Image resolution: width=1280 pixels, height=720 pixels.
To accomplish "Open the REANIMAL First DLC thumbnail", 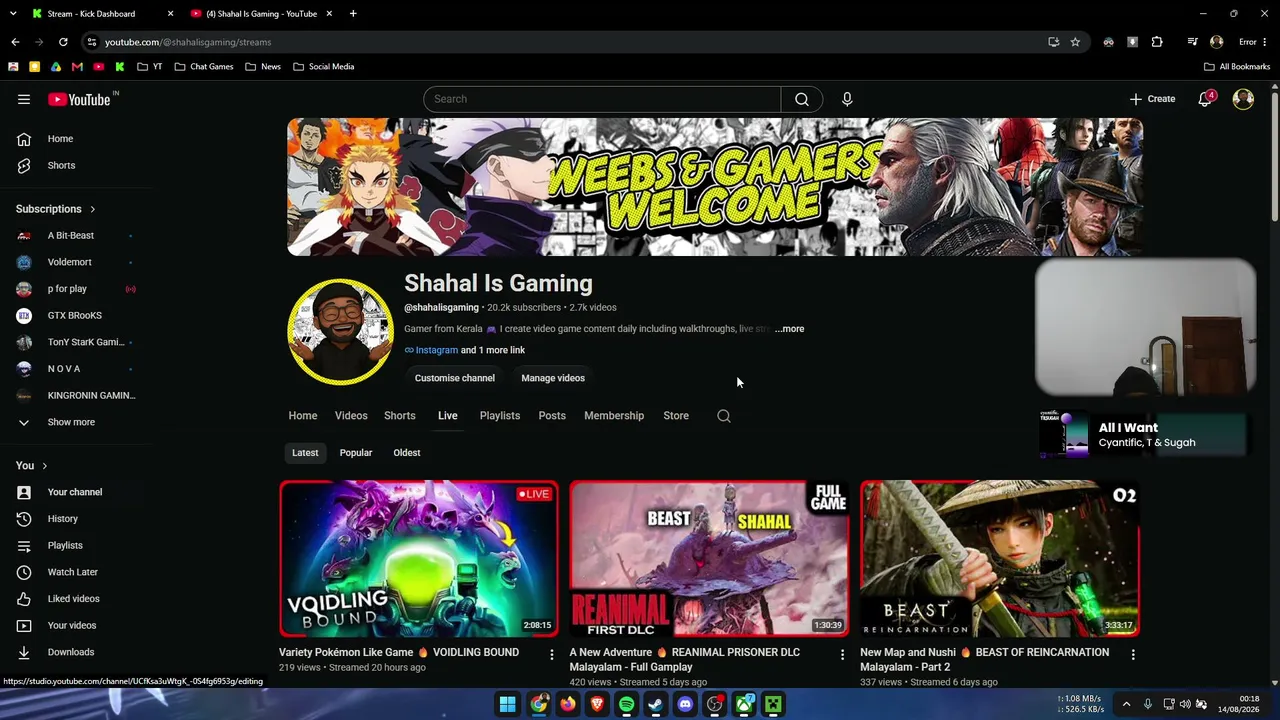I will click(709, 559).
